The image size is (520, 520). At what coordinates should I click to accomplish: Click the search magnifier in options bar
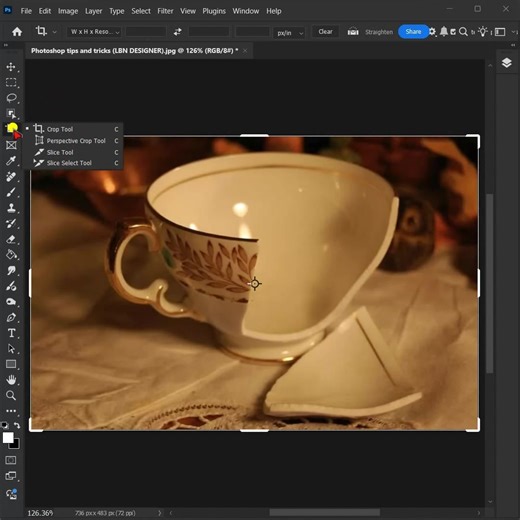click(x=463, y=32)
